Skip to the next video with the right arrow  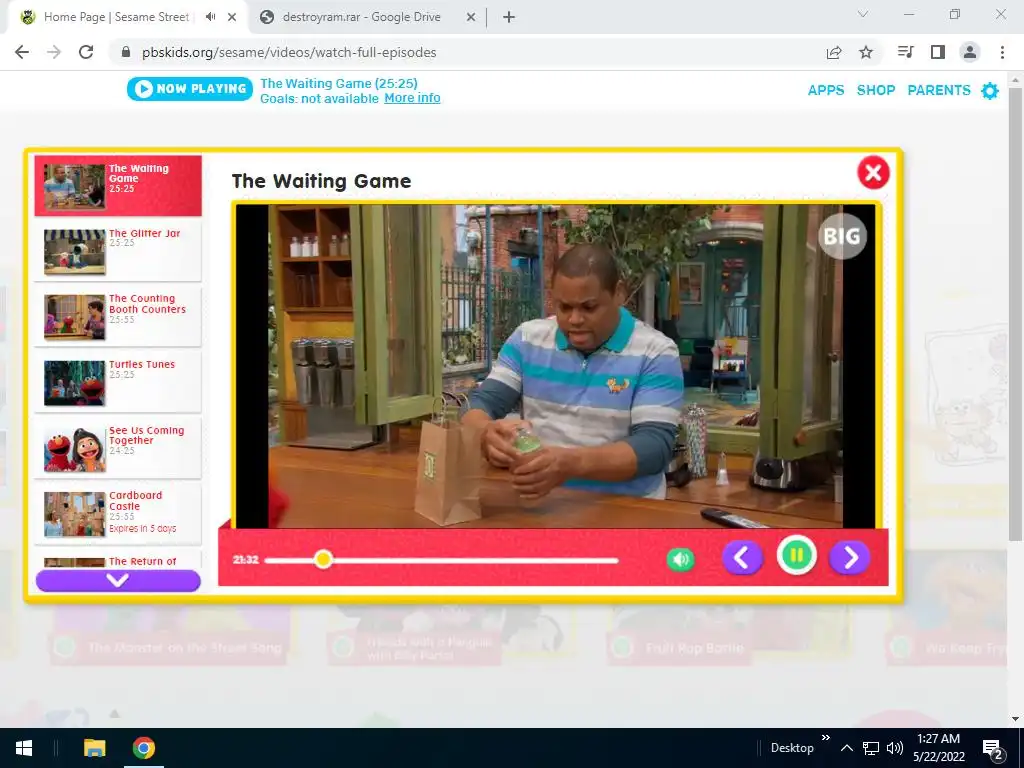pyautogui.click(x=849, y=558)
